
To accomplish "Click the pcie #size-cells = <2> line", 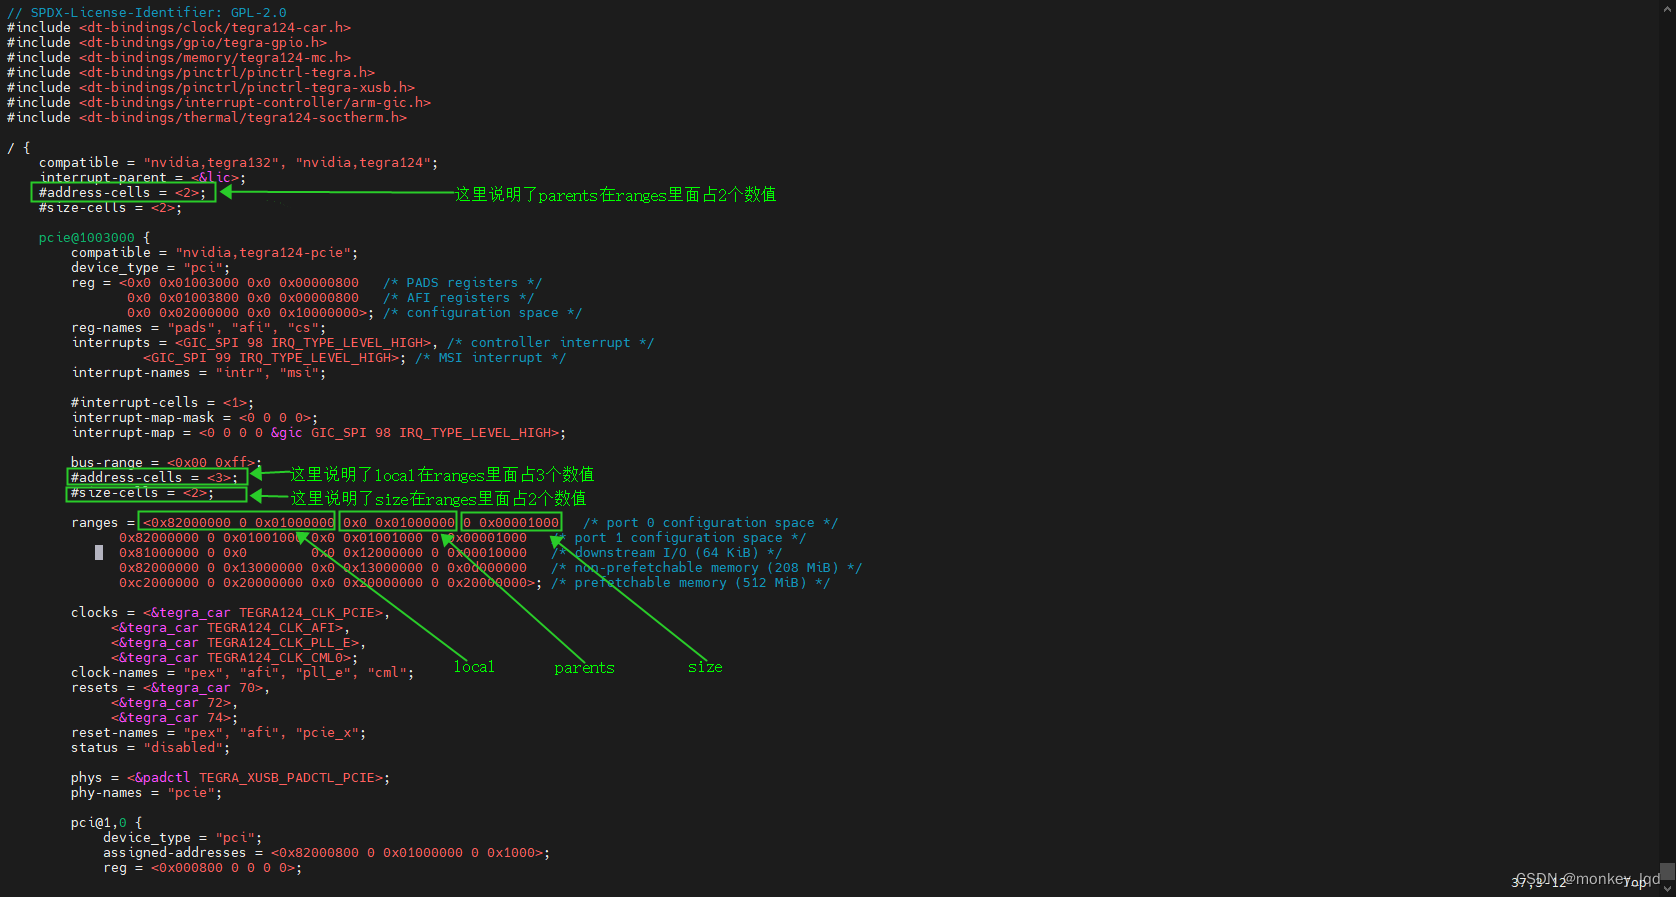I will (x=142, y=493).
